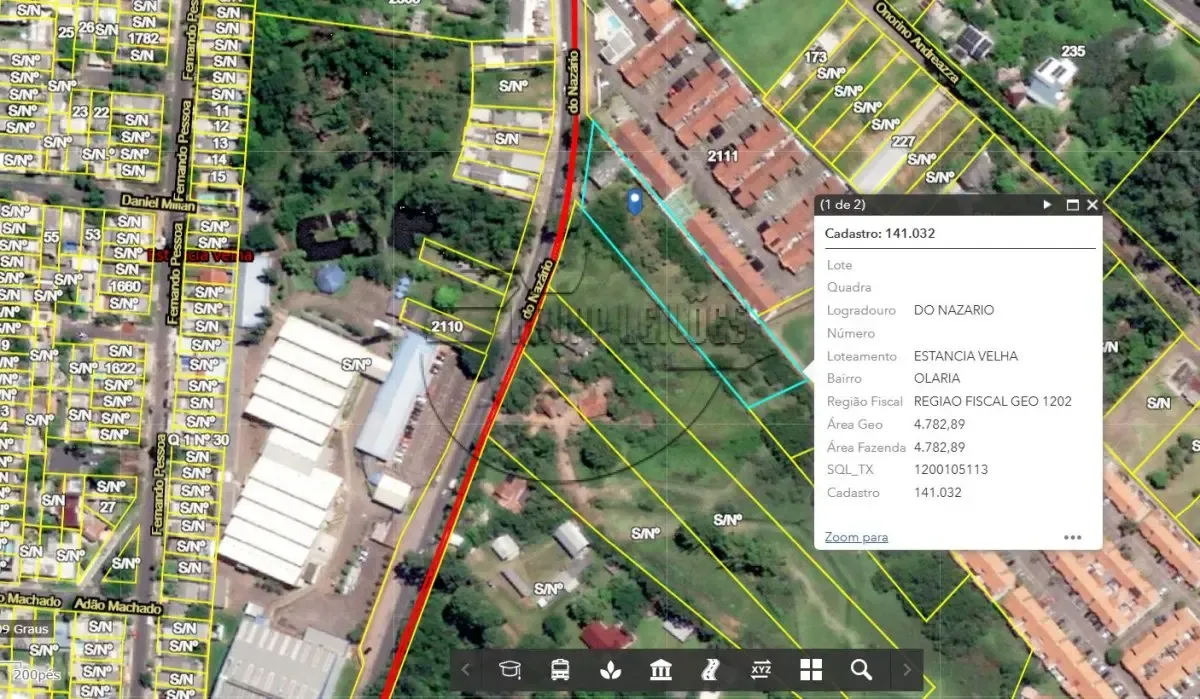Viewport: 1200px width, 699px height.
Task: Open popup more options ellipsis menu
Action: pos(1072,537)
